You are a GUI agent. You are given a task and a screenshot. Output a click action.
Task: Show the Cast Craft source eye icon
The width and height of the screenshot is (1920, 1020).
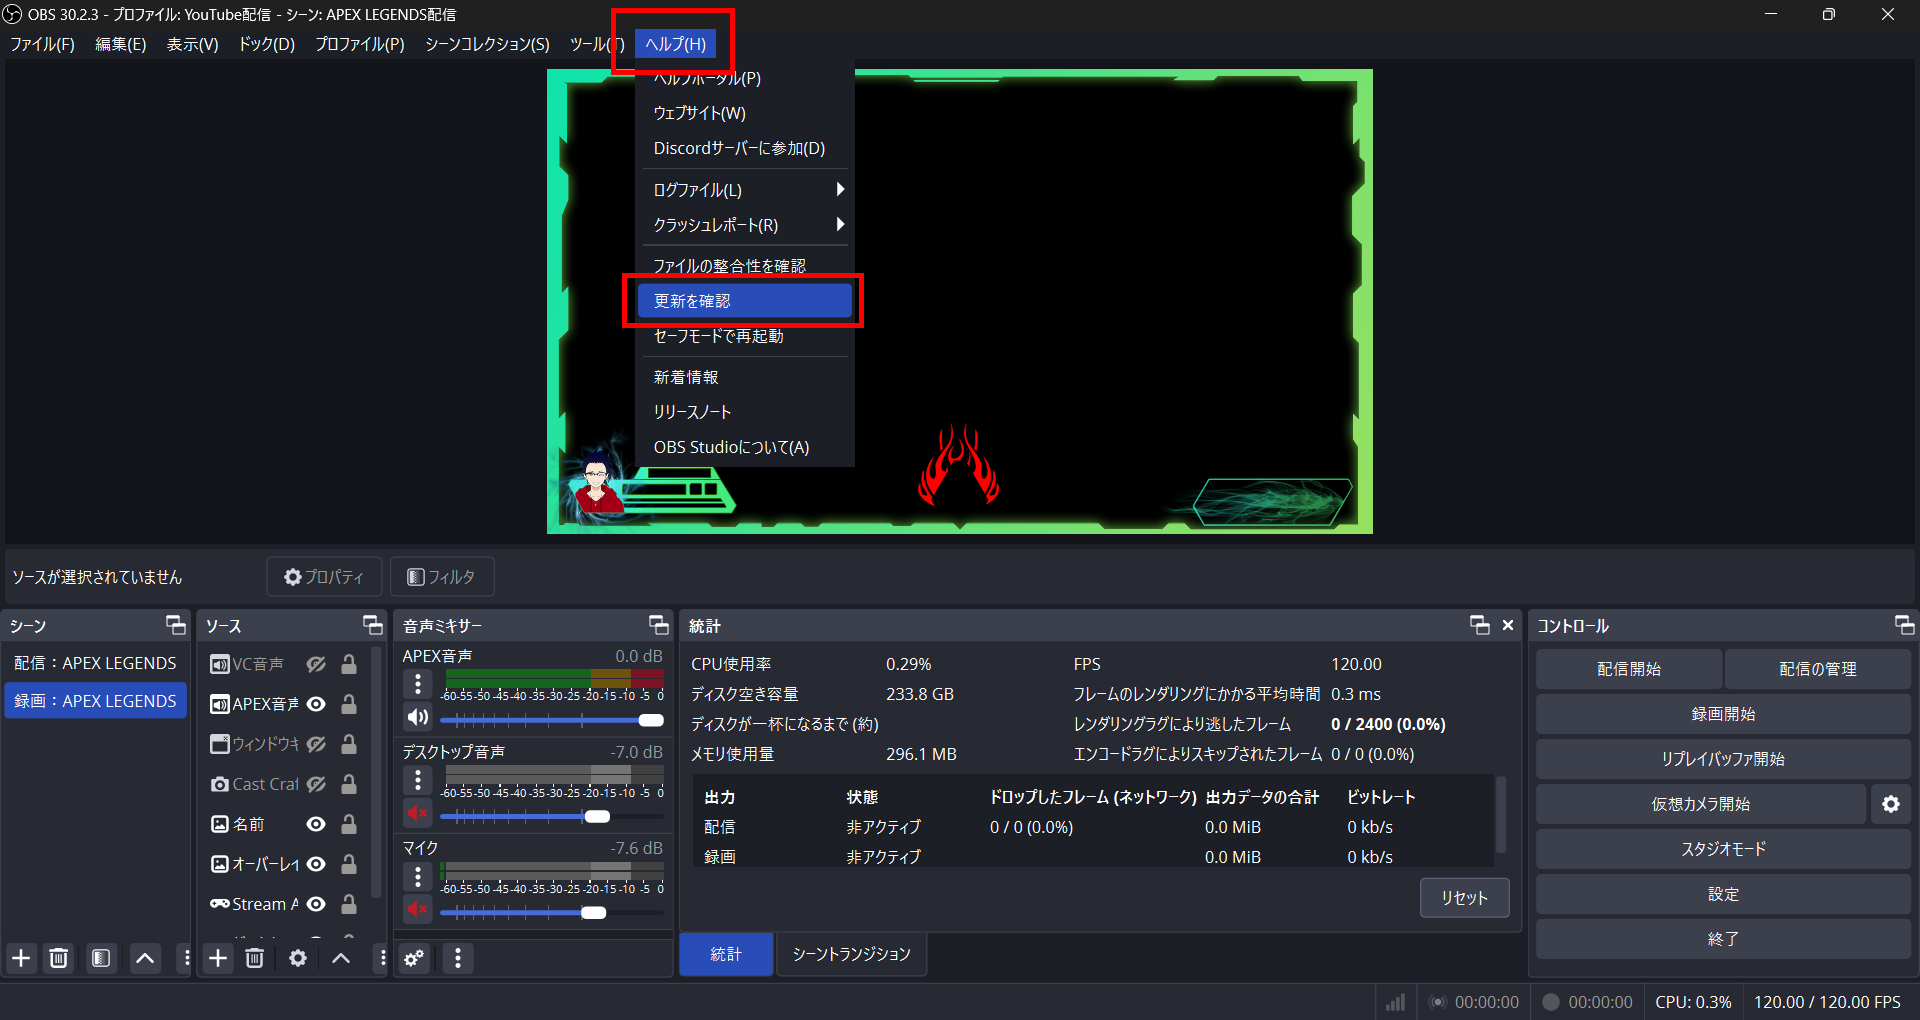point(316,784)
